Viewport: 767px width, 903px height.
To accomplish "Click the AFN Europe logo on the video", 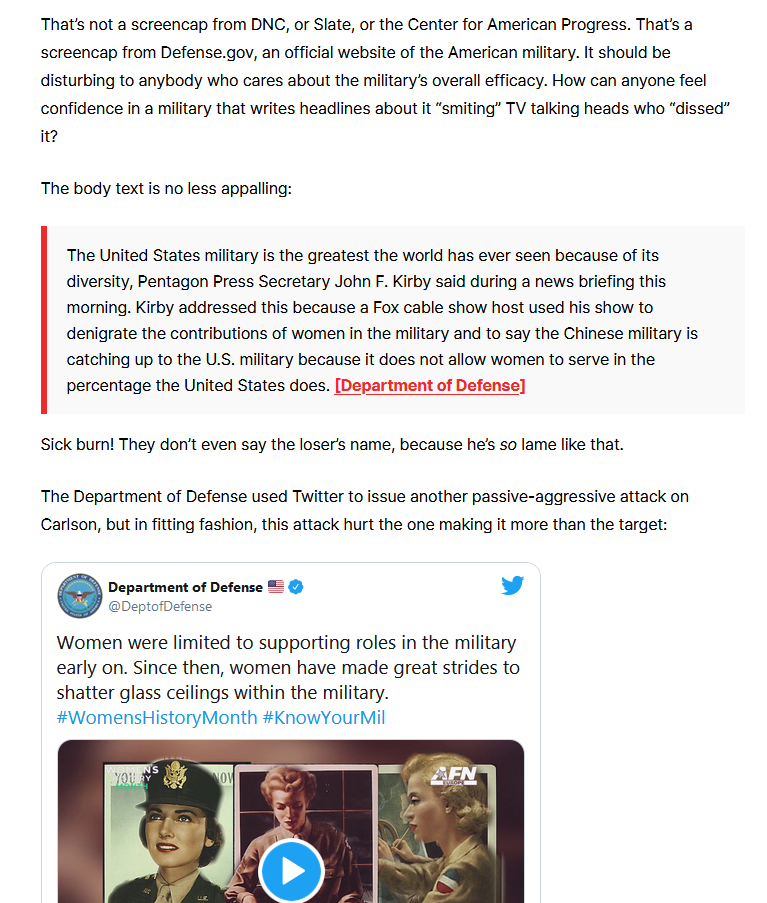I will pyautogui.click(x=454, y=776).
